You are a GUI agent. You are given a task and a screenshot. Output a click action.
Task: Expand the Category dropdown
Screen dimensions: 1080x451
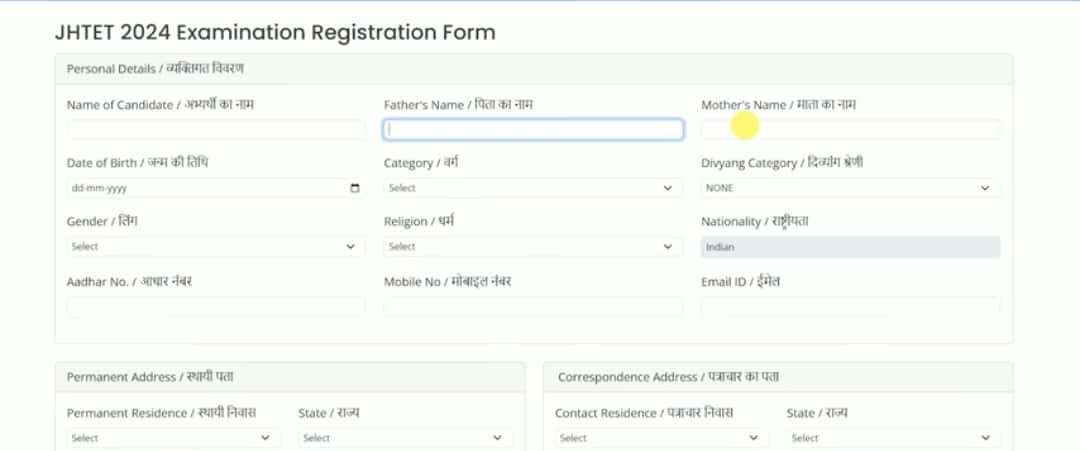pyautogui.click(x=533, y=188)
